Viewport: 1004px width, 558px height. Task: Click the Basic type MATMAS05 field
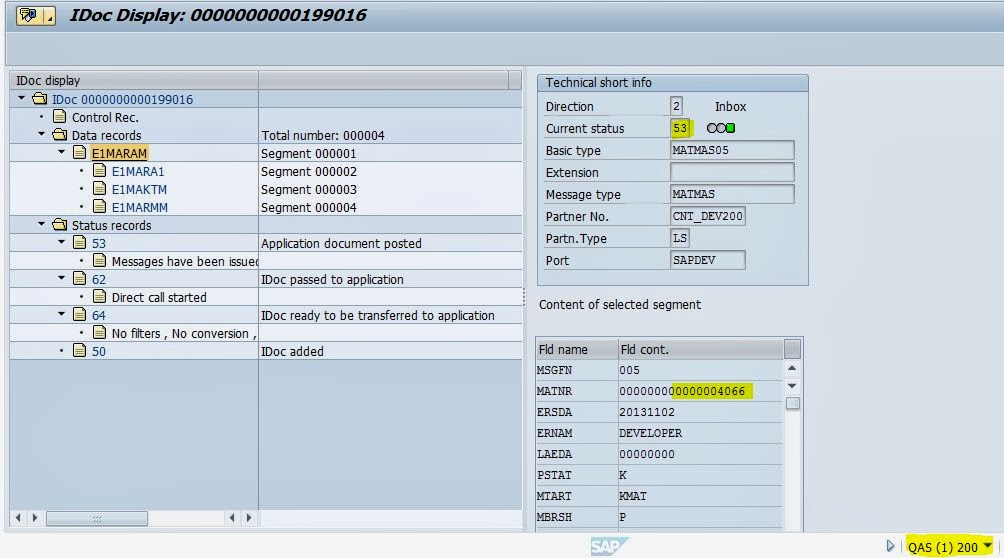pyautogui.click(x=732, y=151)
